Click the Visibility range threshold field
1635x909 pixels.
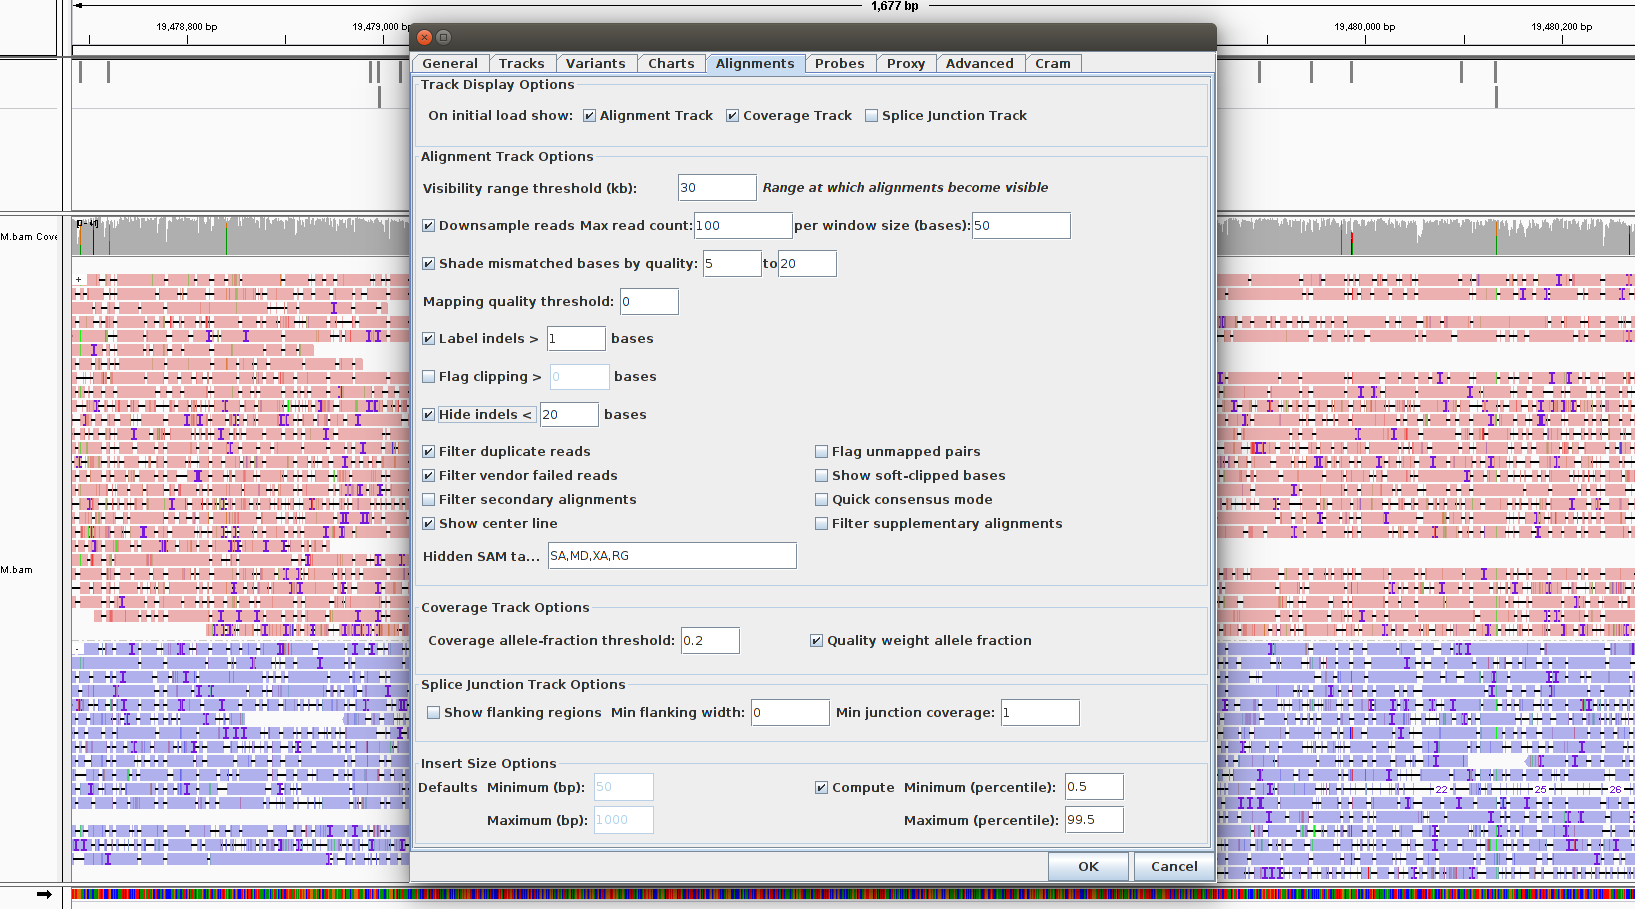click(716, 188)
